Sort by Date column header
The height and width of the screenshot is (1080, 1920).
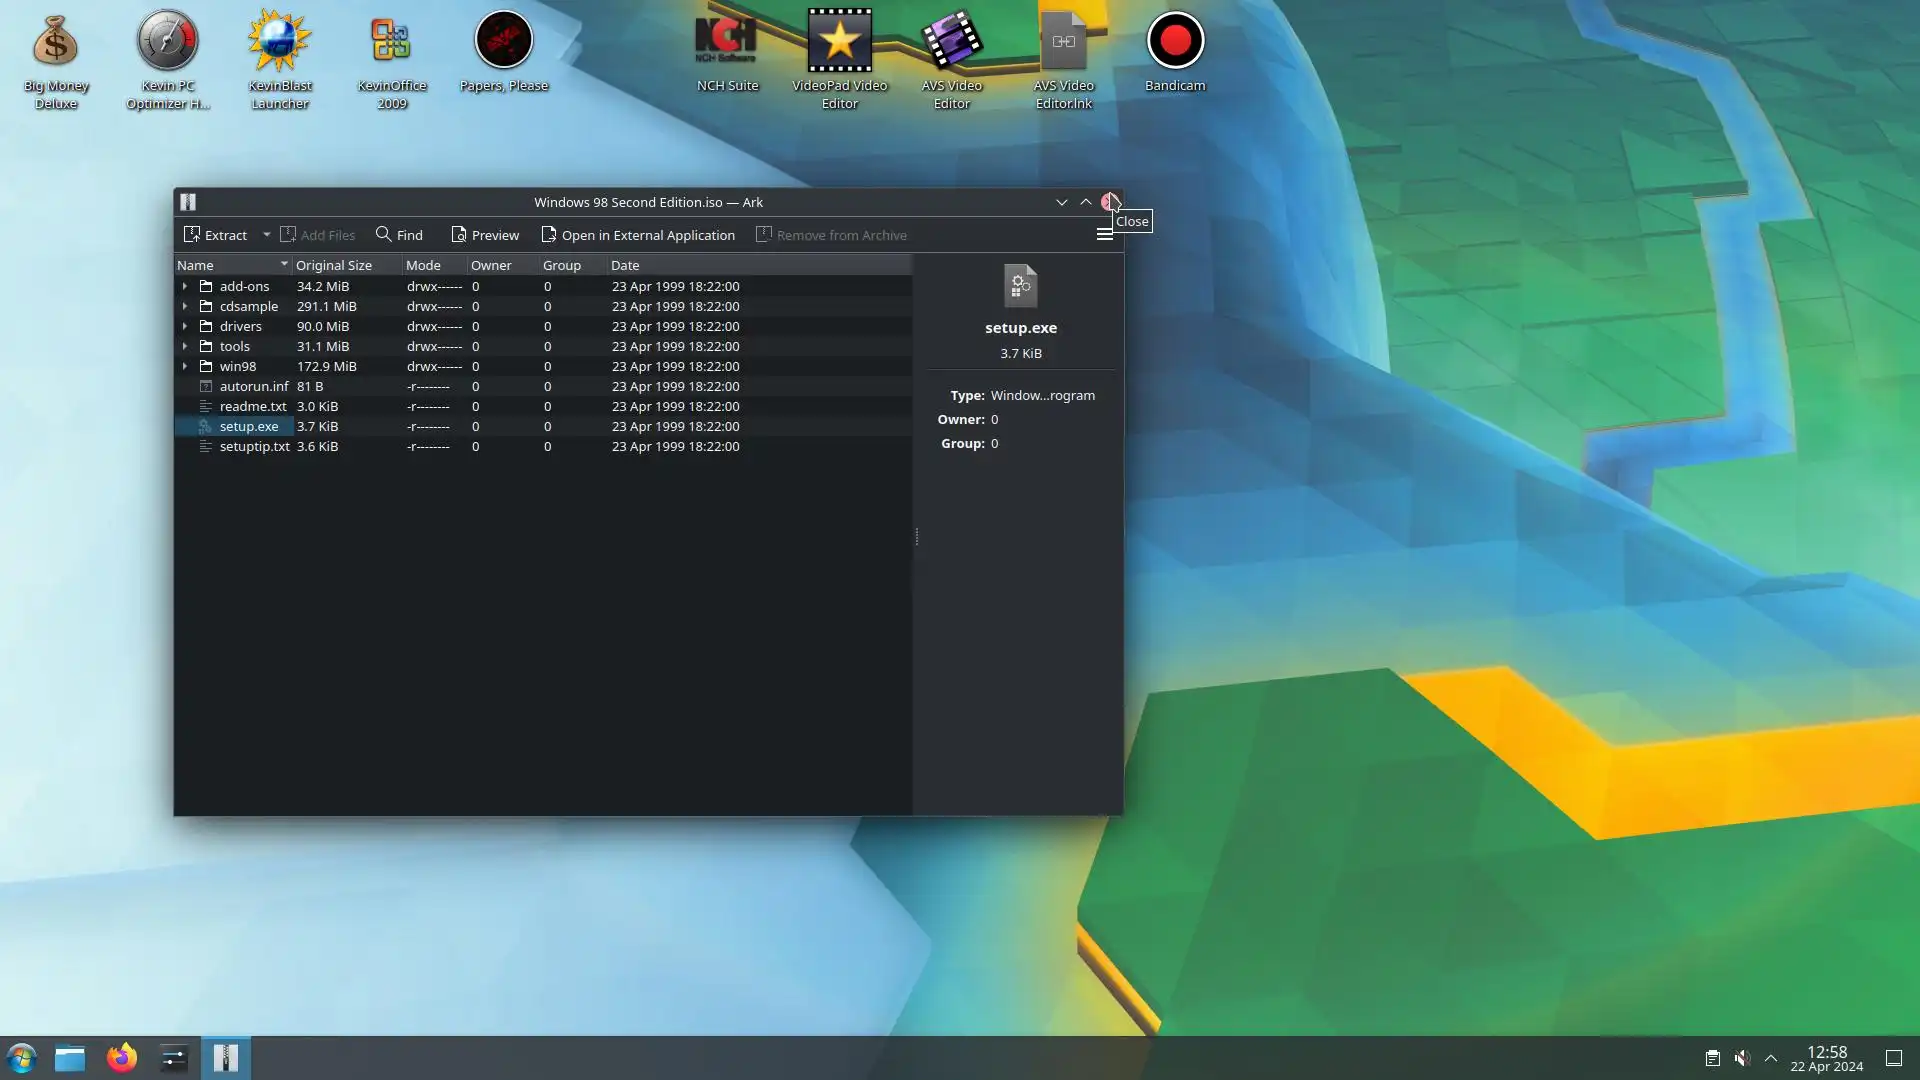[x=625, y=265]
